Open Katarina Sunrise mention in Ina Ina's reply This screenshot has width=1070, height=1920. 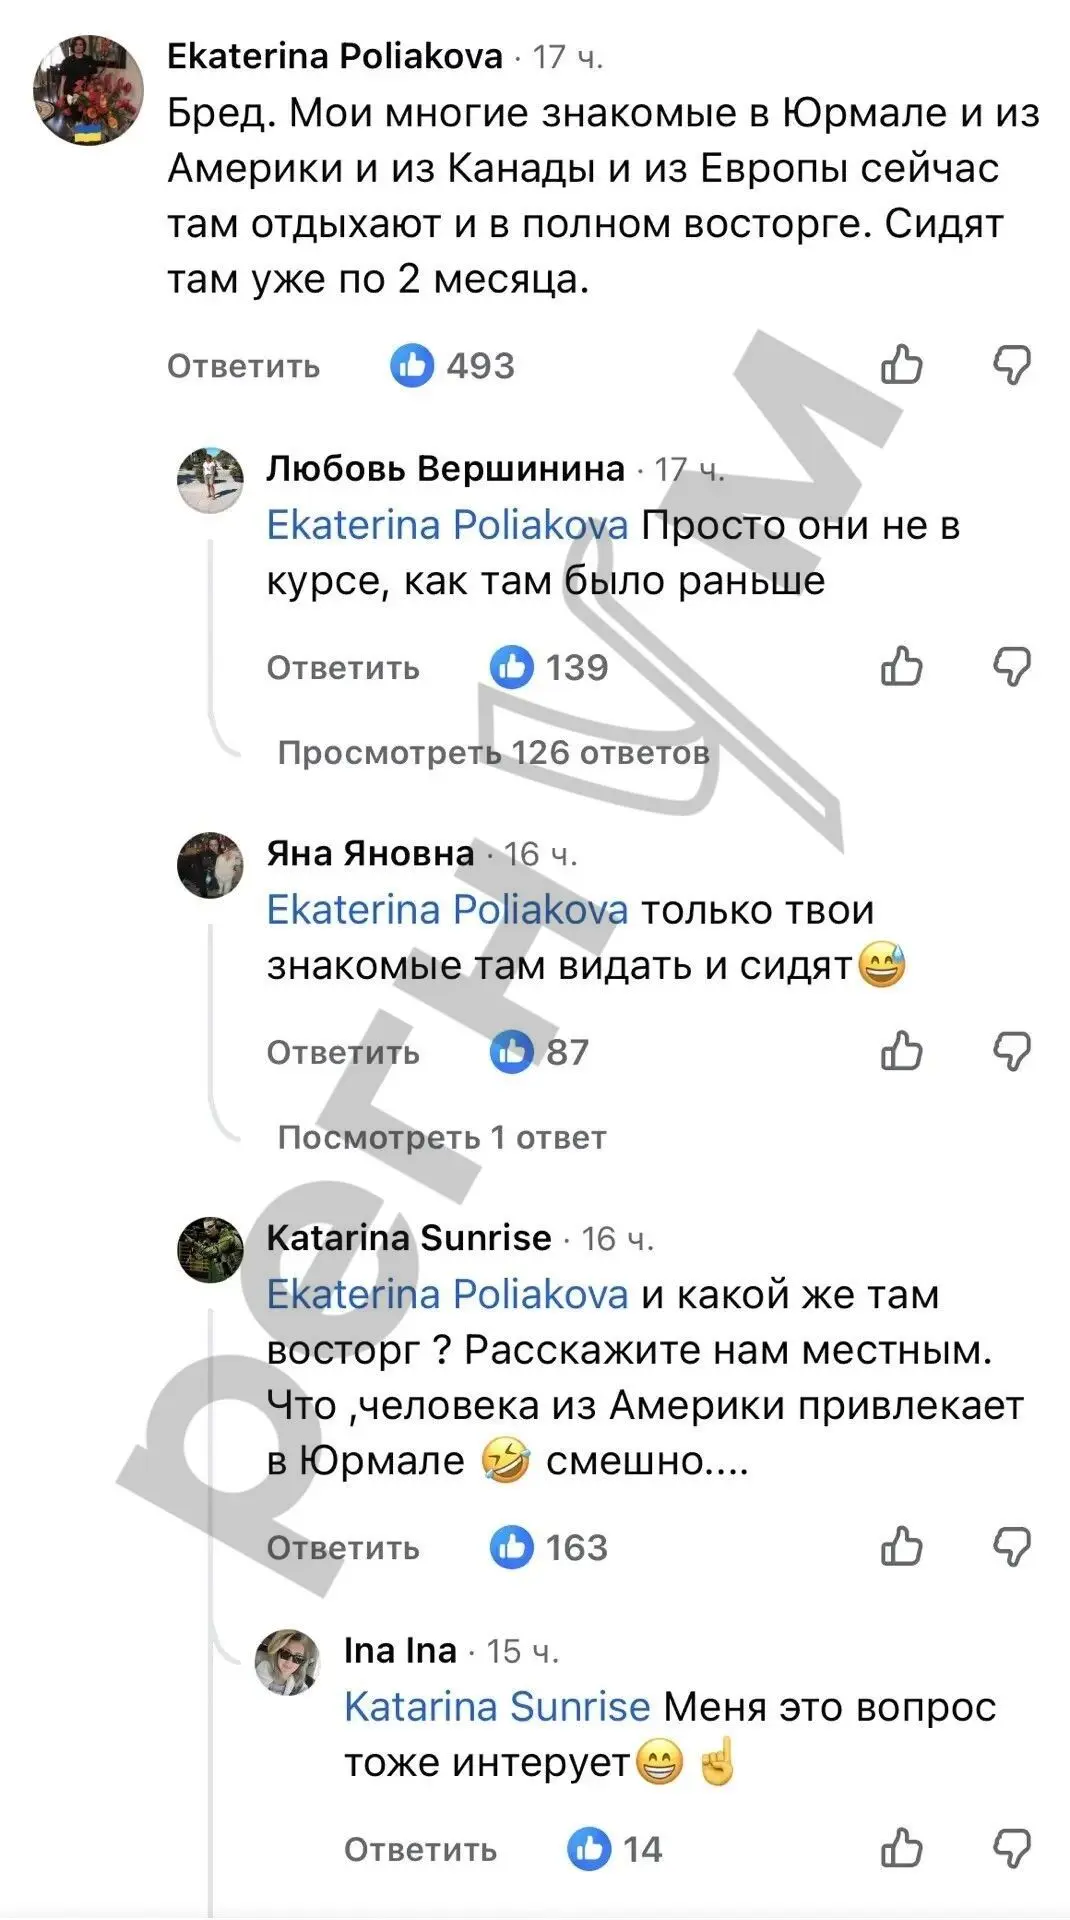[497, 1707]
